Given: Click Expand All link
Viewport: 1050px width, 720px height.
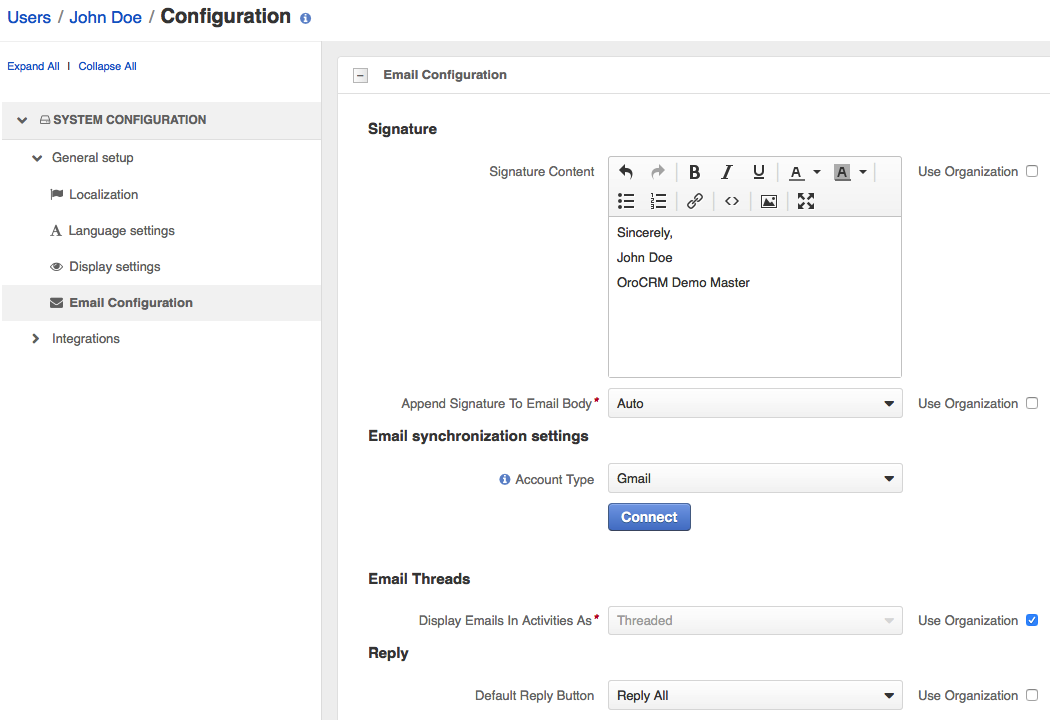Looking at the screenshot, I should (x=33, y=66).
